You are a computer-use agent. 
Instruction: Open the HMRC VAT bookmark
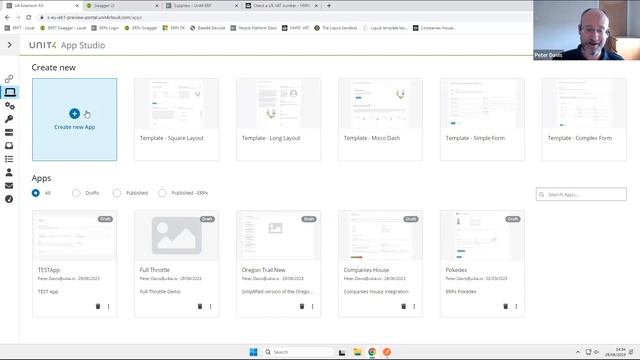click(296, 28)
